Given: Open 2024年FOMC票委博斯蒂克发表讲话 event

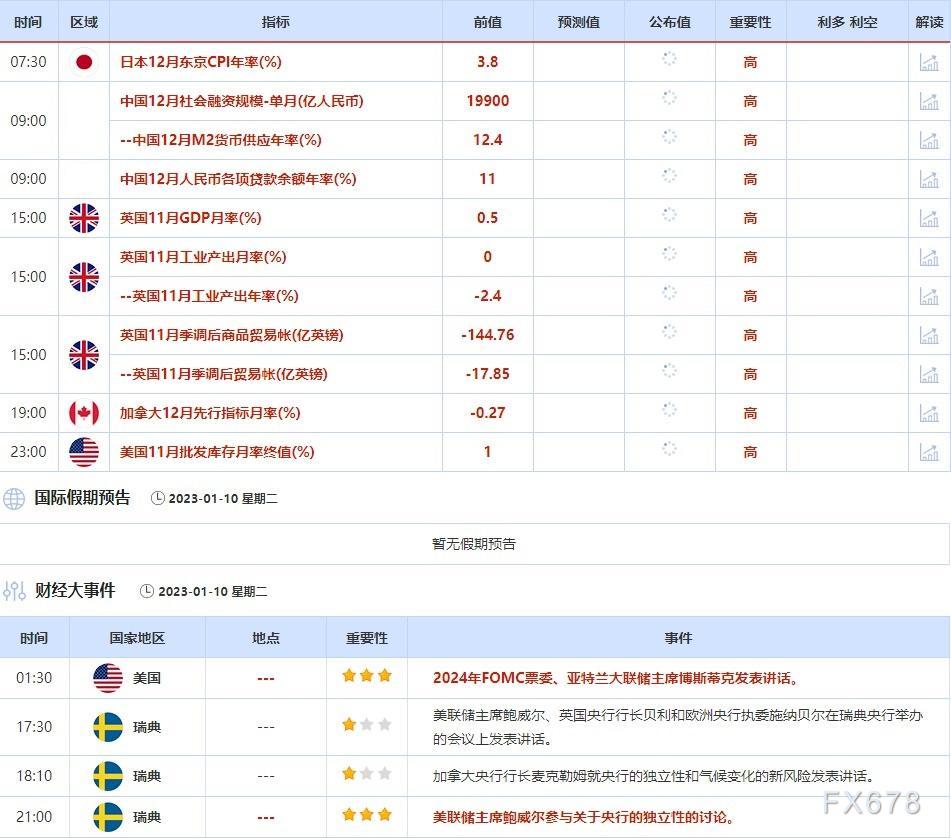Looking at the screenshot, I should click(615, 678).
